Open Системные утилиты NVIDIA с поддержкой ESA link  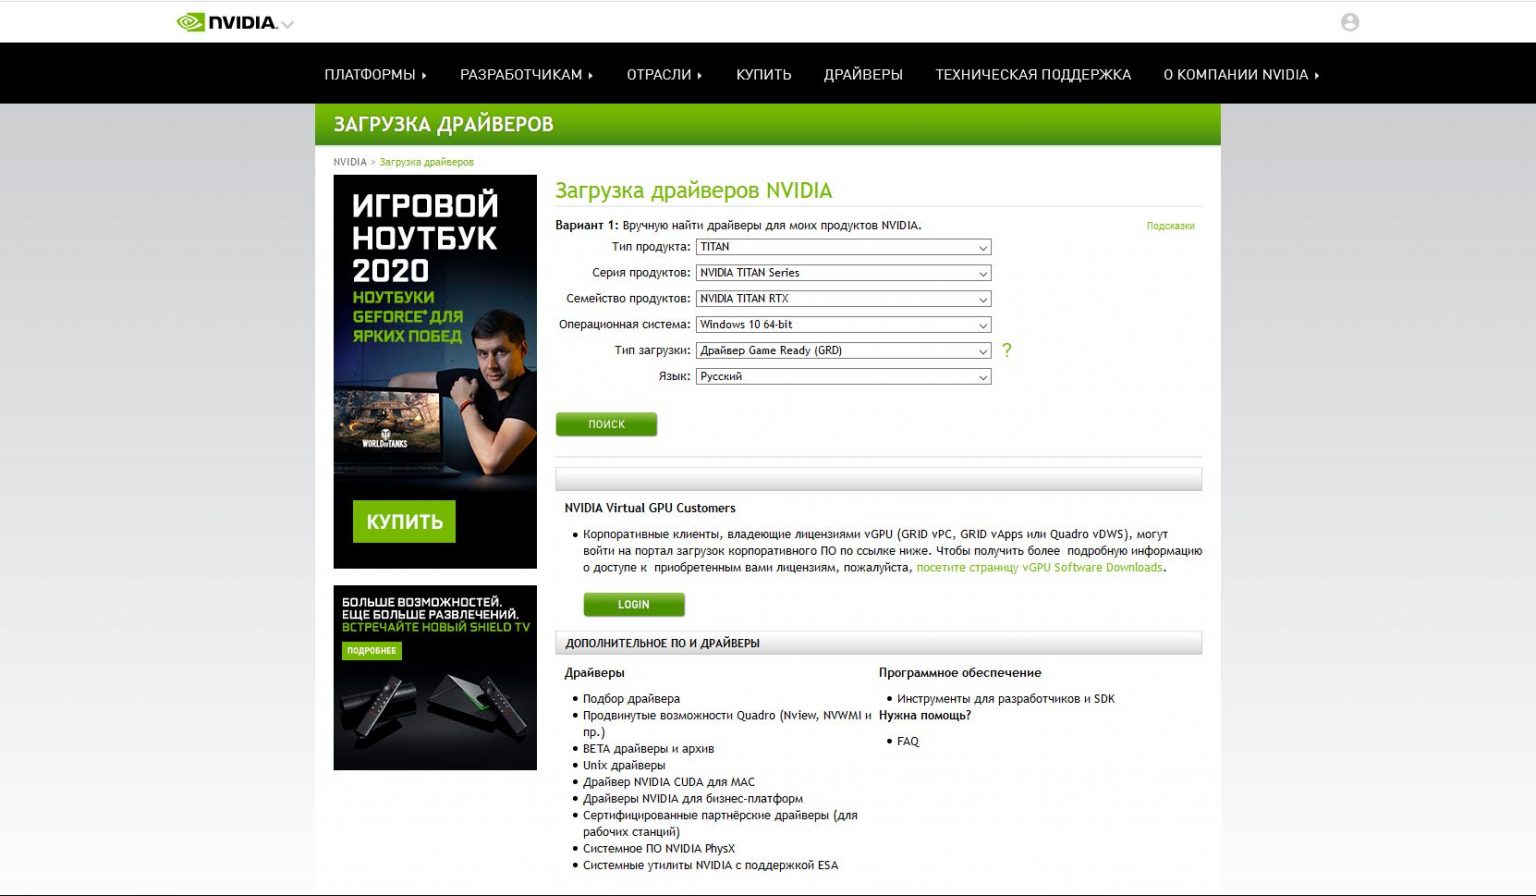coord(711,866)
